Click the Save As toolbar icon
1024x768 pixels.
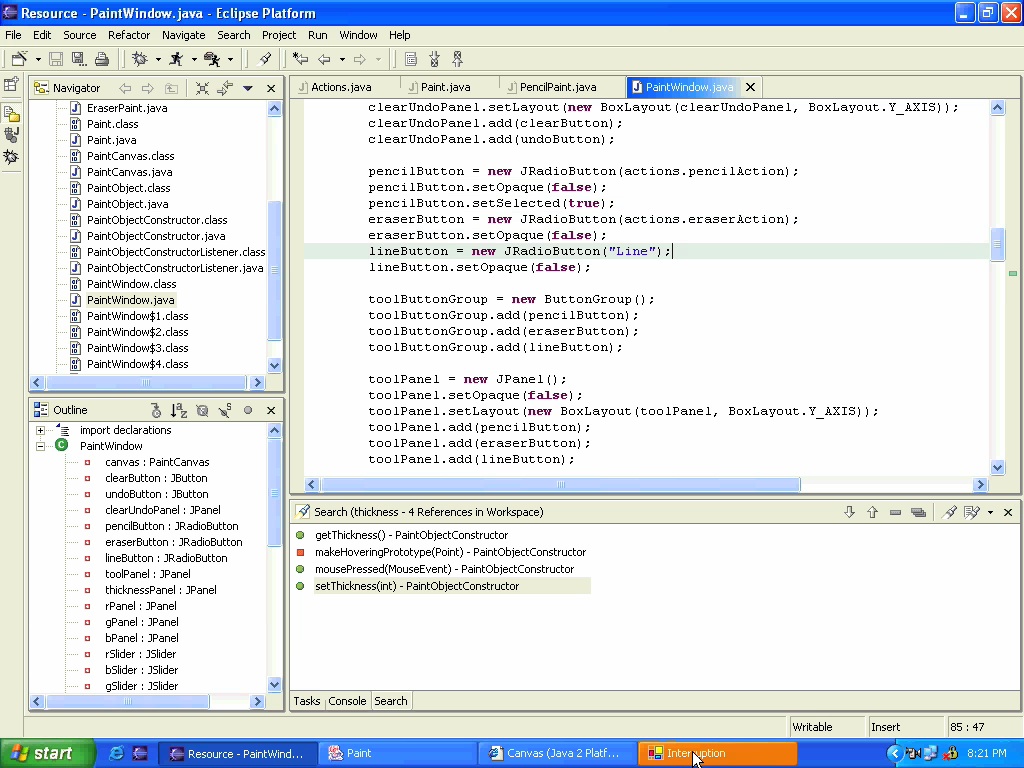[78, 60]
